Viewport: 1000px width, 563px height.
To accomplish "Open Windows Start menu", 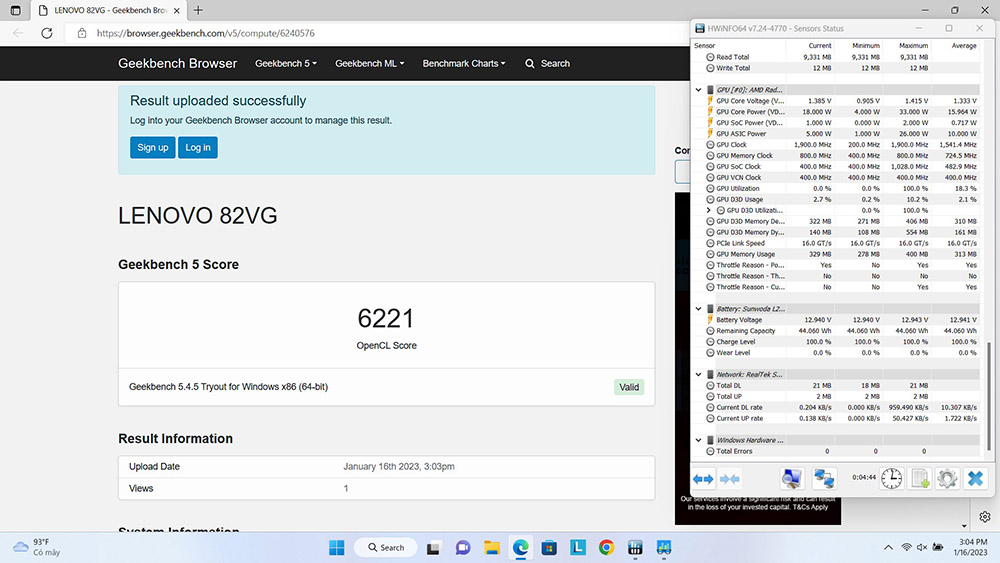I will tap(337, 547).
